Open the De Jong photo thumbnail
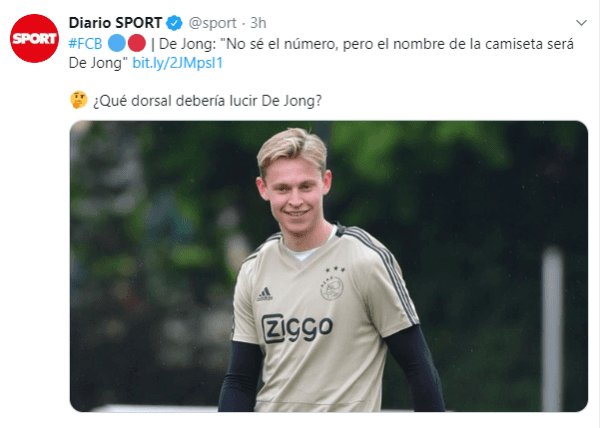The height and width of the screenshot is (428, 600). click(x=329, y=266)
